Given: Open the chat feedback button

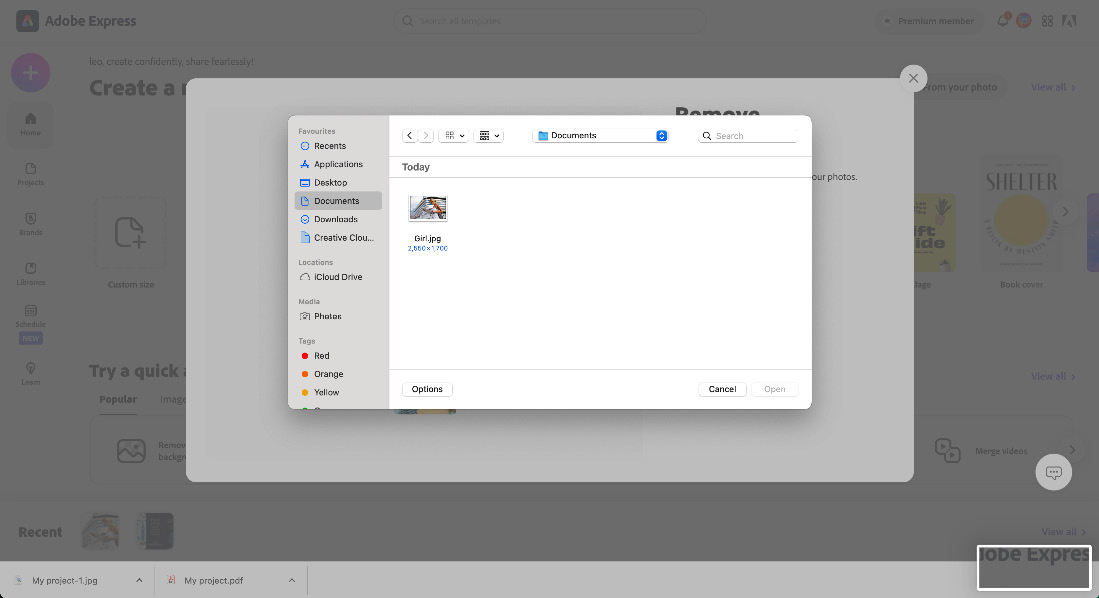Looking at the screenshot, I should coord(1053,473).
